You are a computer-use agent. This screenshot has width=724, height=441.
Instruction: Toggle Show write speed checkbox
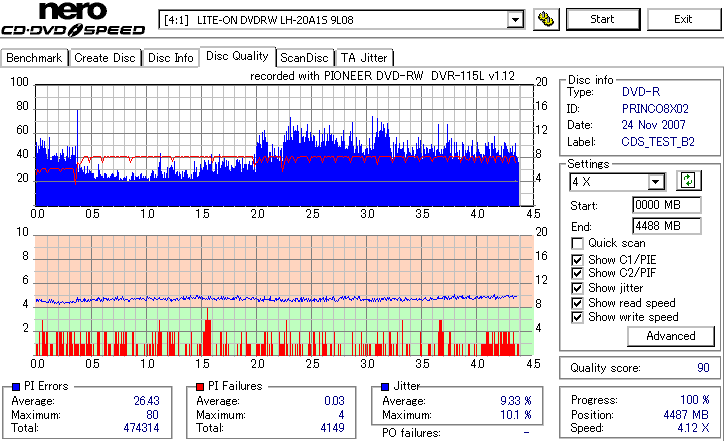coord(577,317)
